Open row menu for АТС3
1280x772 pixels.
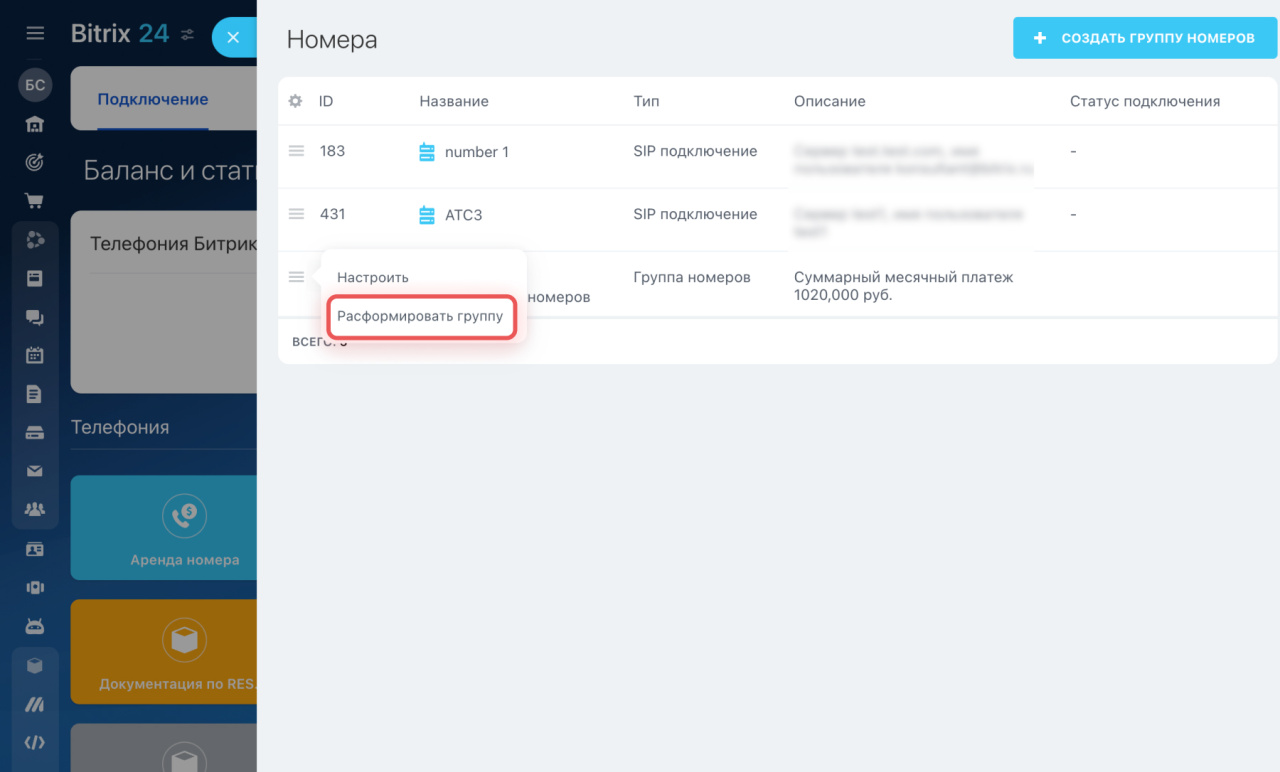(x=296, y=214)
